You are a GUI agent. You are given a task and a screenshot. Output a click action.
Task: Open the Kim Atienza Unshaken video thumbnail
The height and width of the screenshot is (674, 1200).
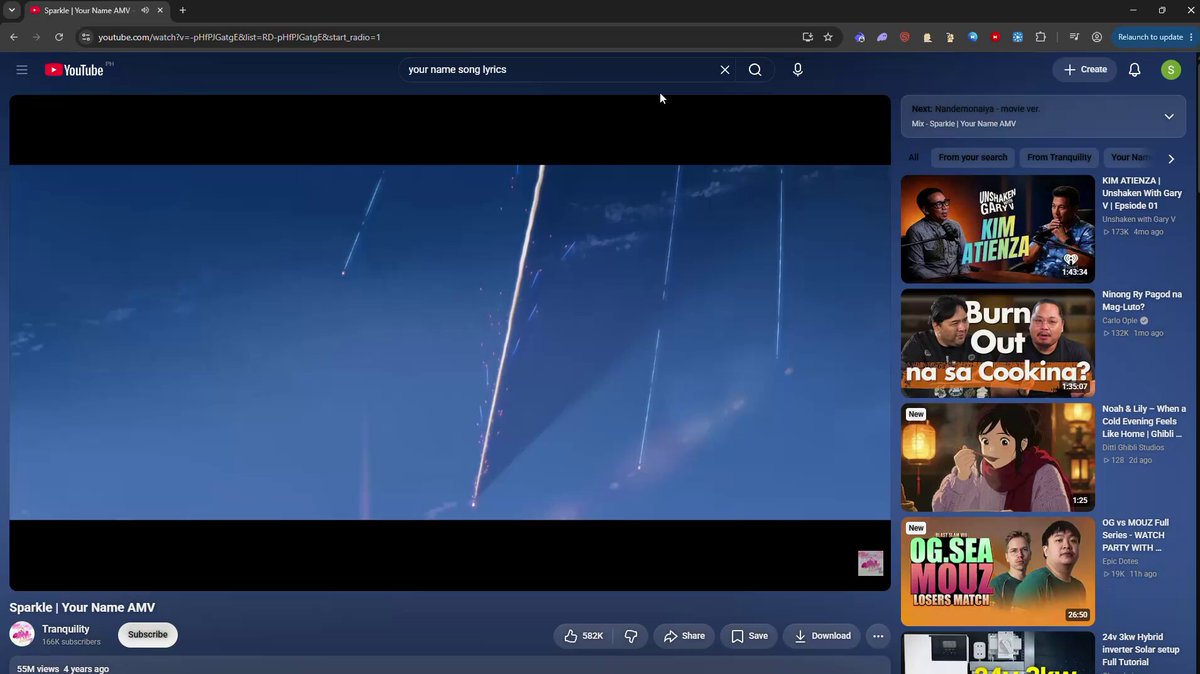pyautogui.click(x=998, y=229)
